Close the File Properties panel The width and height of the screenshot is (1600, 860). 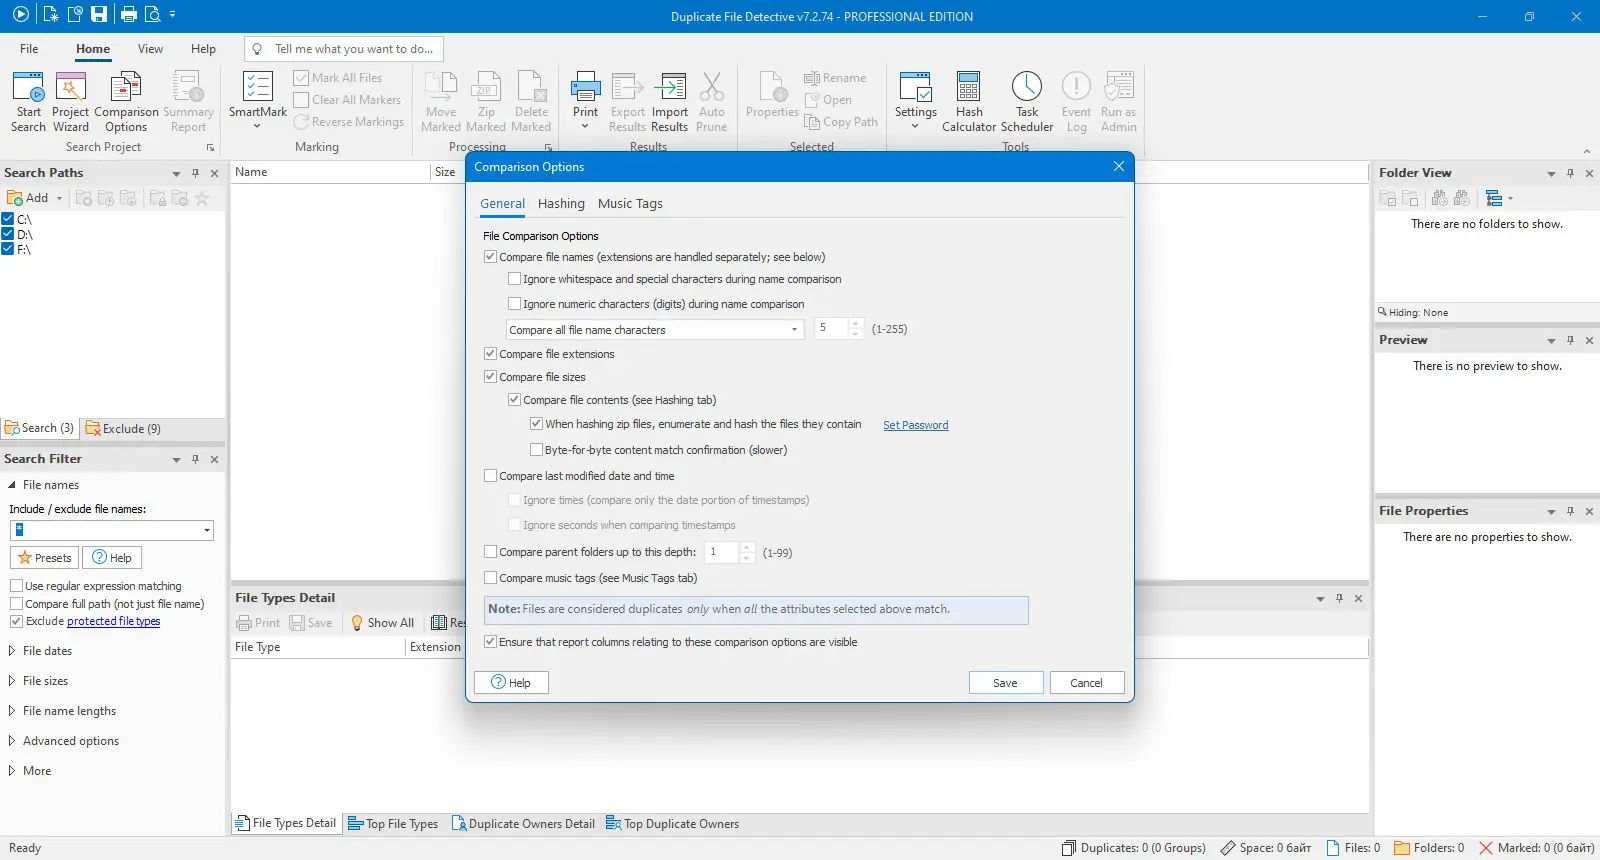point(1589,511)
